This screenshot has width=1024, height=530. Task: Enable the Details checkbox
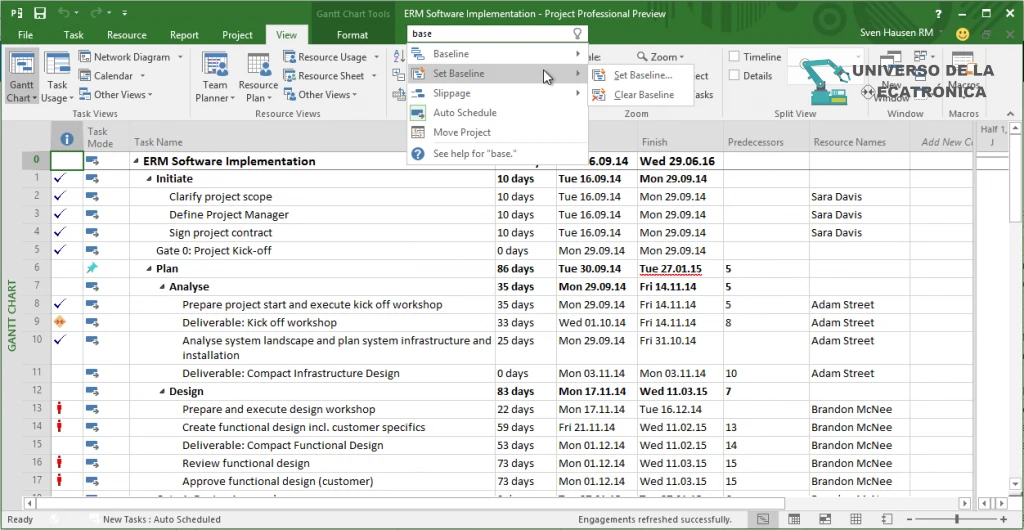tap(734, 76)
